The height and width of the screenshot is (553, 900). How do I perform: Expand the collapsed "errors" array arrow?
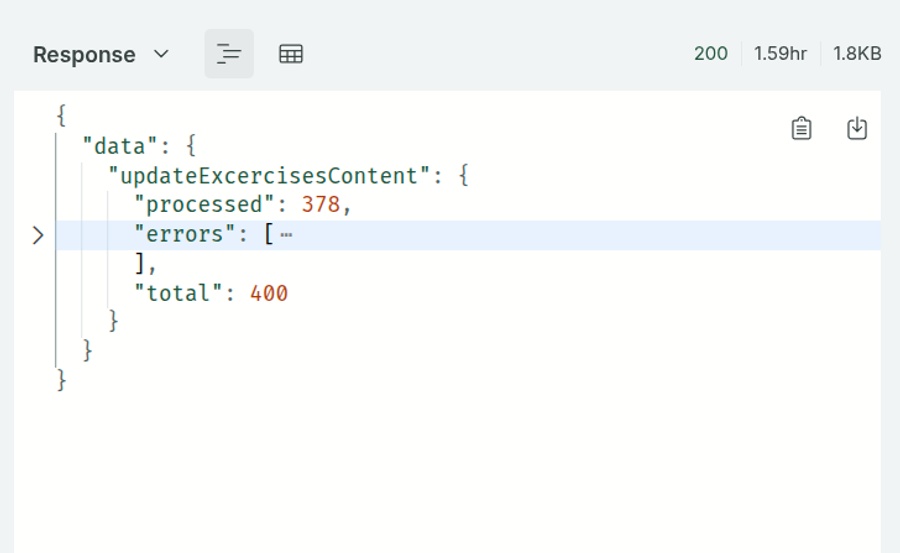coord(38,236)
